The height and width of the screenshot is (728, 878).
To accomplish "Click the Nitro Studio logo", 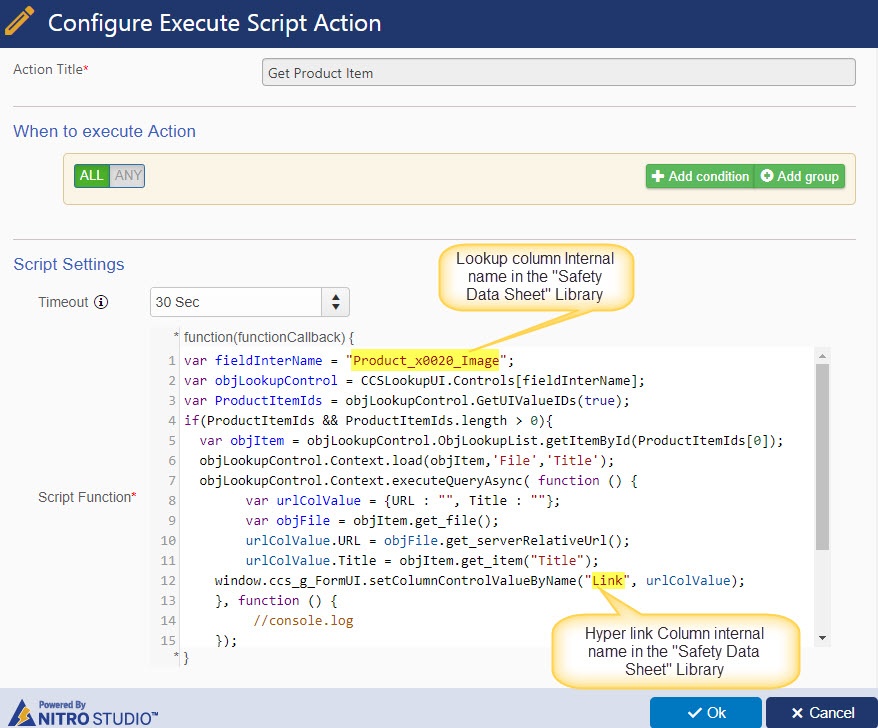I will [x=84, y=713].
